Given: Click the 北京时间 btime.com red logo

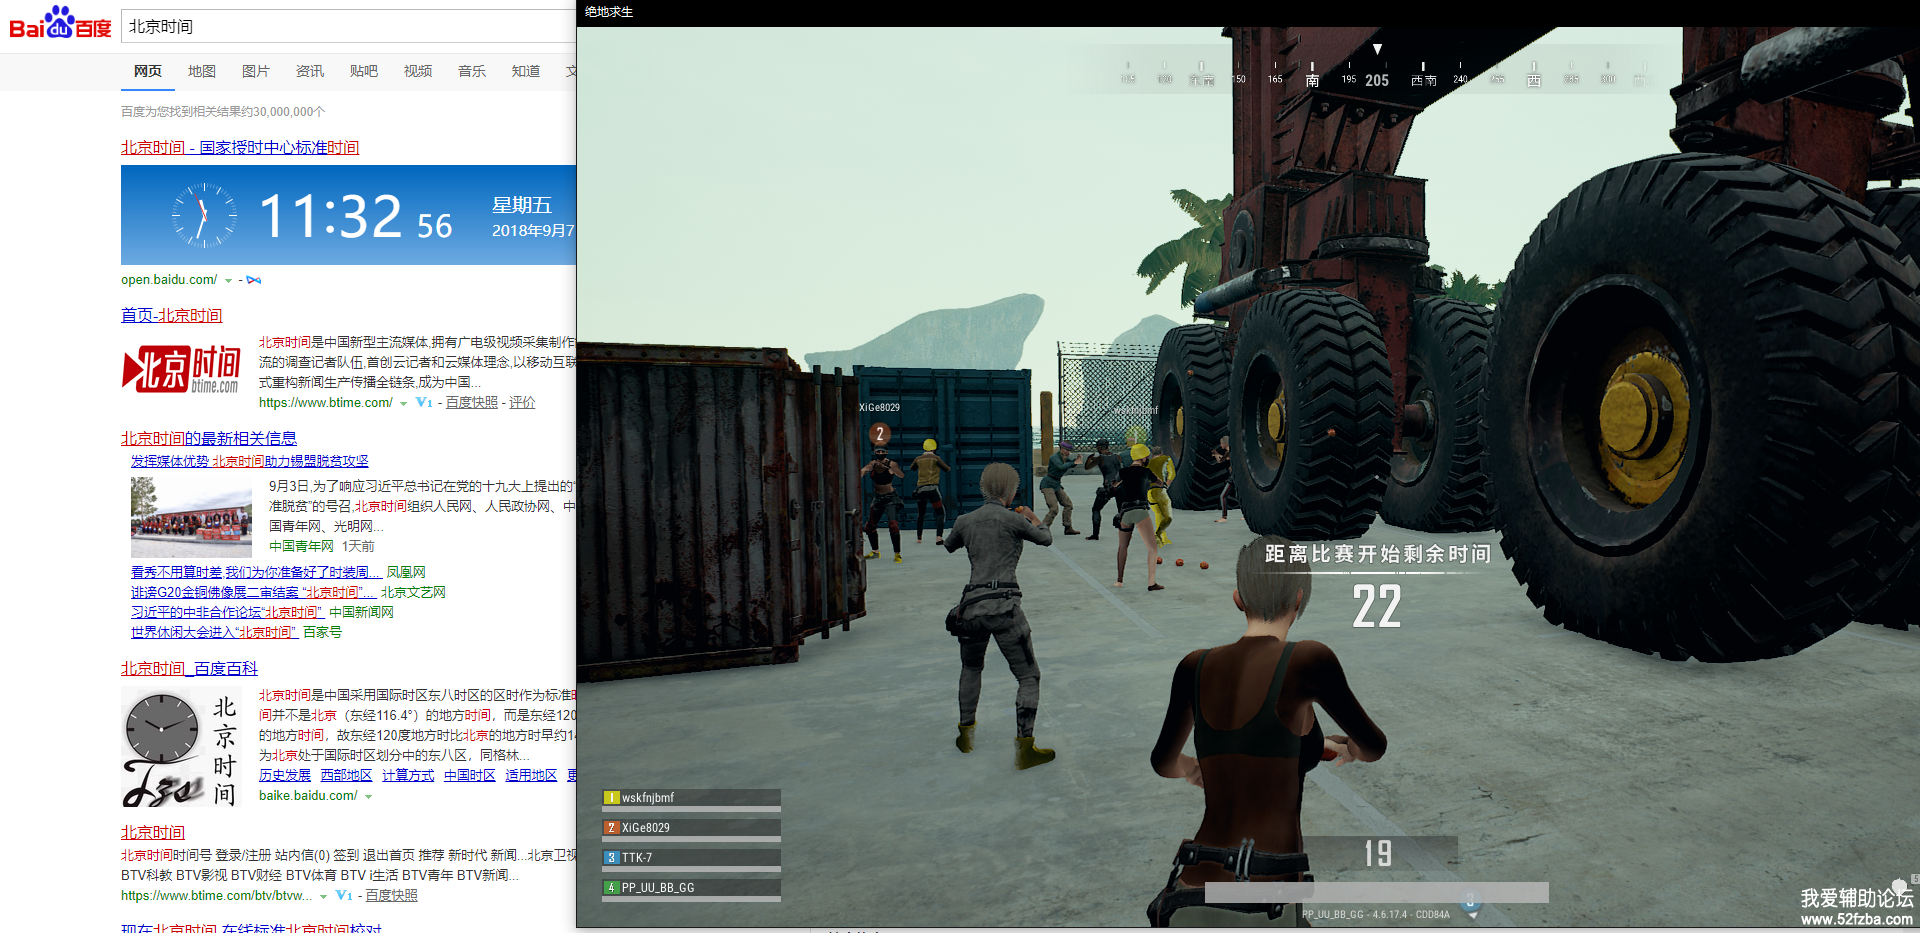Looking at the screenshot, I should (181, 369).
